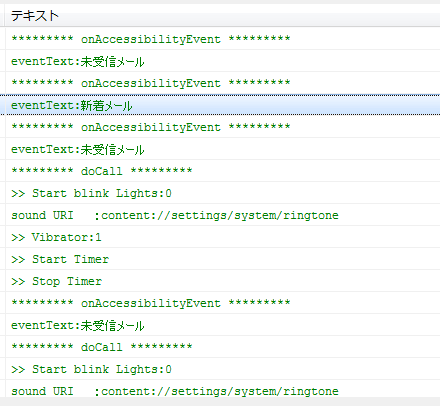Viewport: 440px width, 406px height.
Task: Select the highlighted eventText:新着メール log row
Action: [223, 105]
